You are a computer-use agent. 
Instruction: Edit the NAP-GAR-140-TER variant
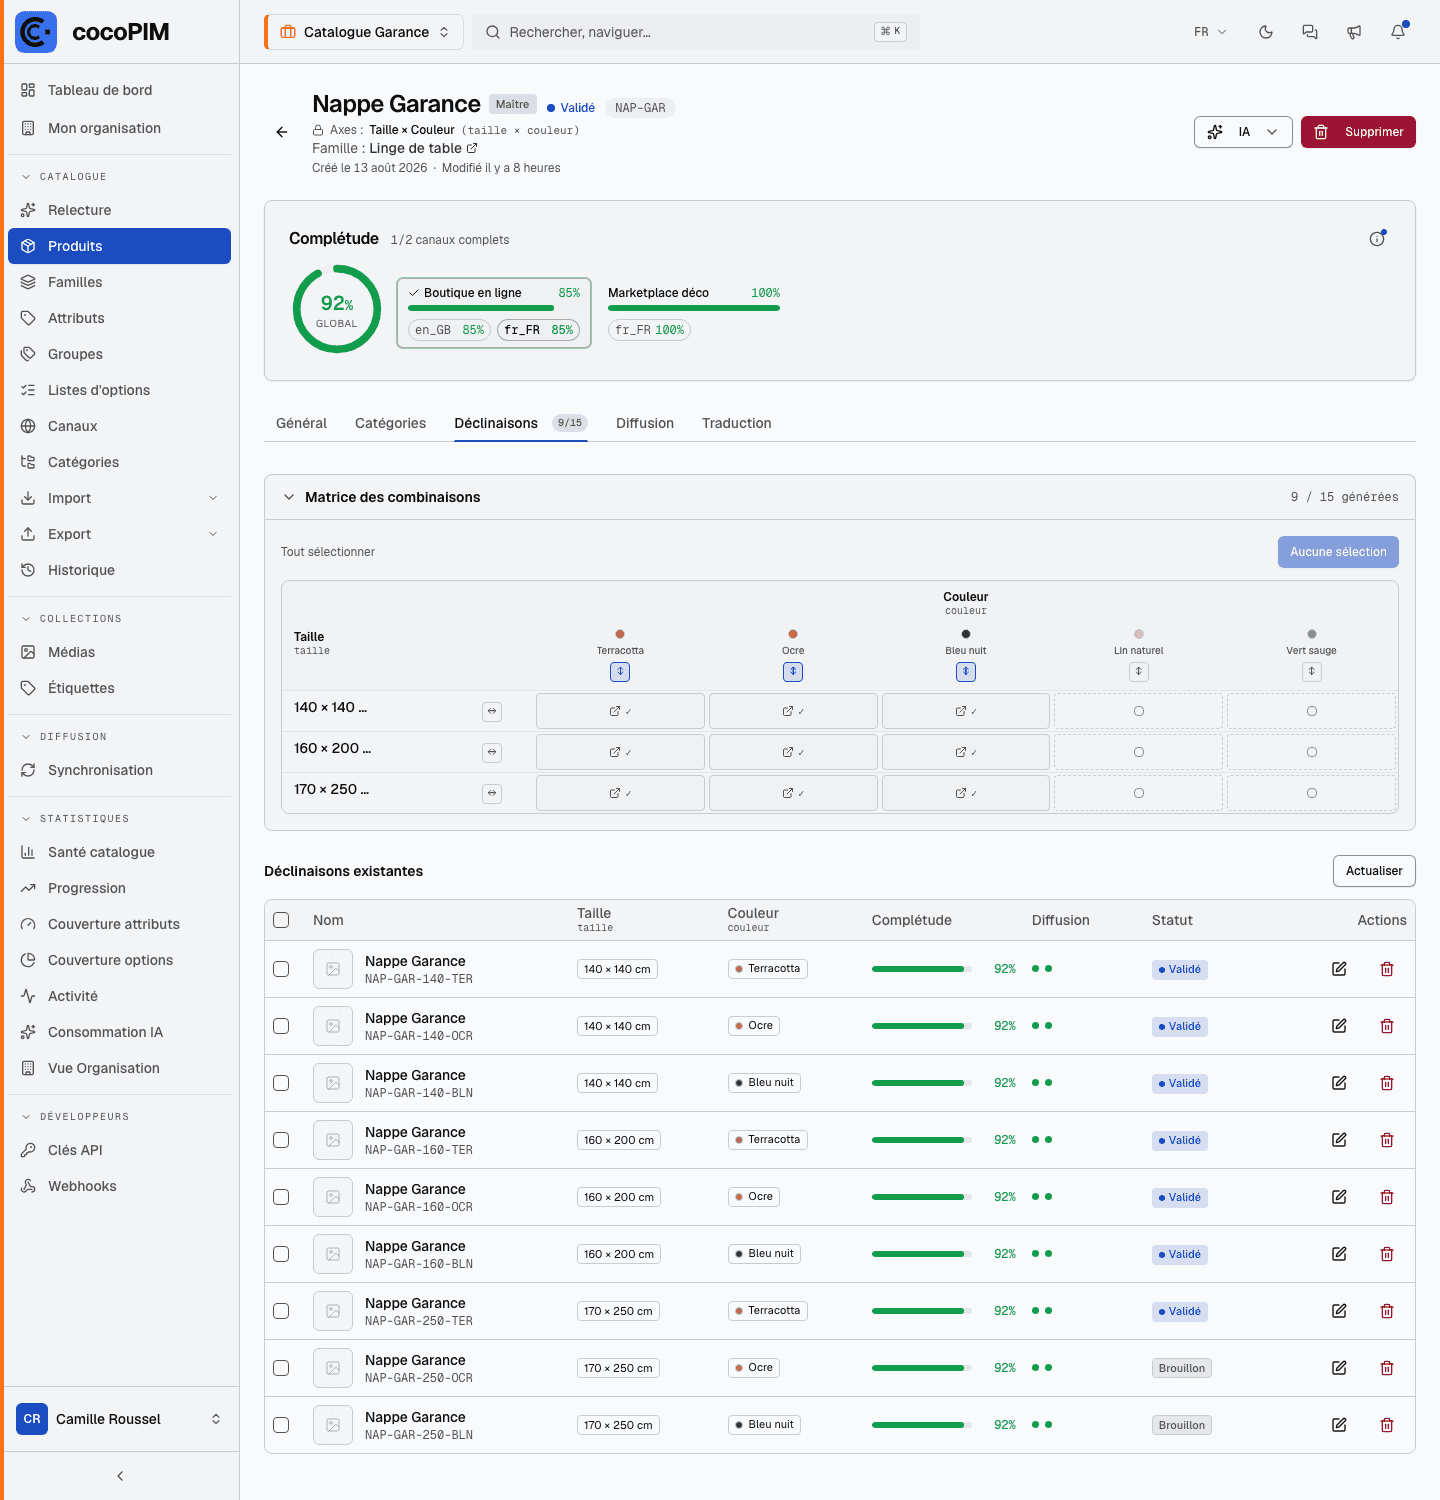point(1339,969)
